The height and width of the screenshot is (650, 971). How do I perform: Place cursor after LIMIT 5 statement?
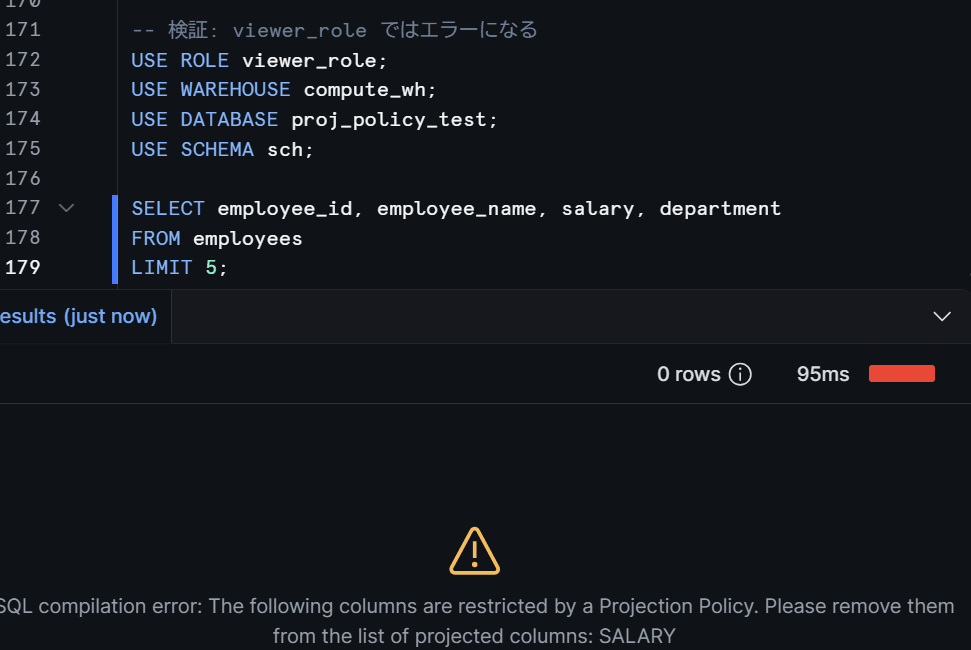(x=229, y=268)
